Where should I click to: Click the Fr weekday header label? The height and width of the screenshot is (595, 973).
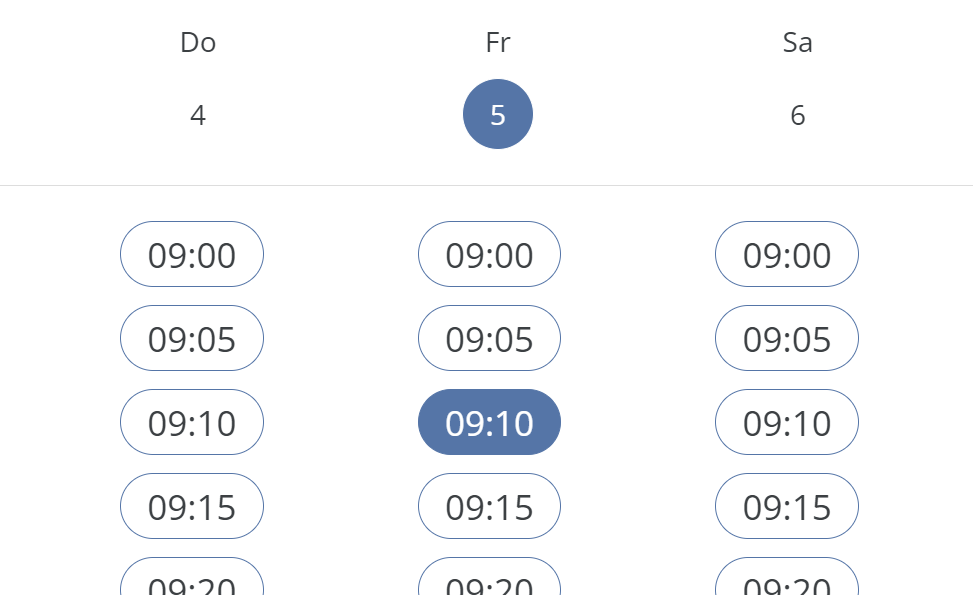pyautogui.click(x=498, y=42)
